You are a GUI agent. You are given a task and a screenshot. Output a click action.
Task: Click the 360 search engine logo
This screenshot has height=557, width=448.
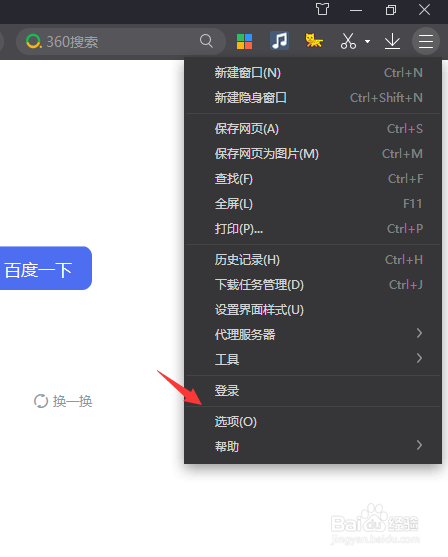(x=34, y=42)
